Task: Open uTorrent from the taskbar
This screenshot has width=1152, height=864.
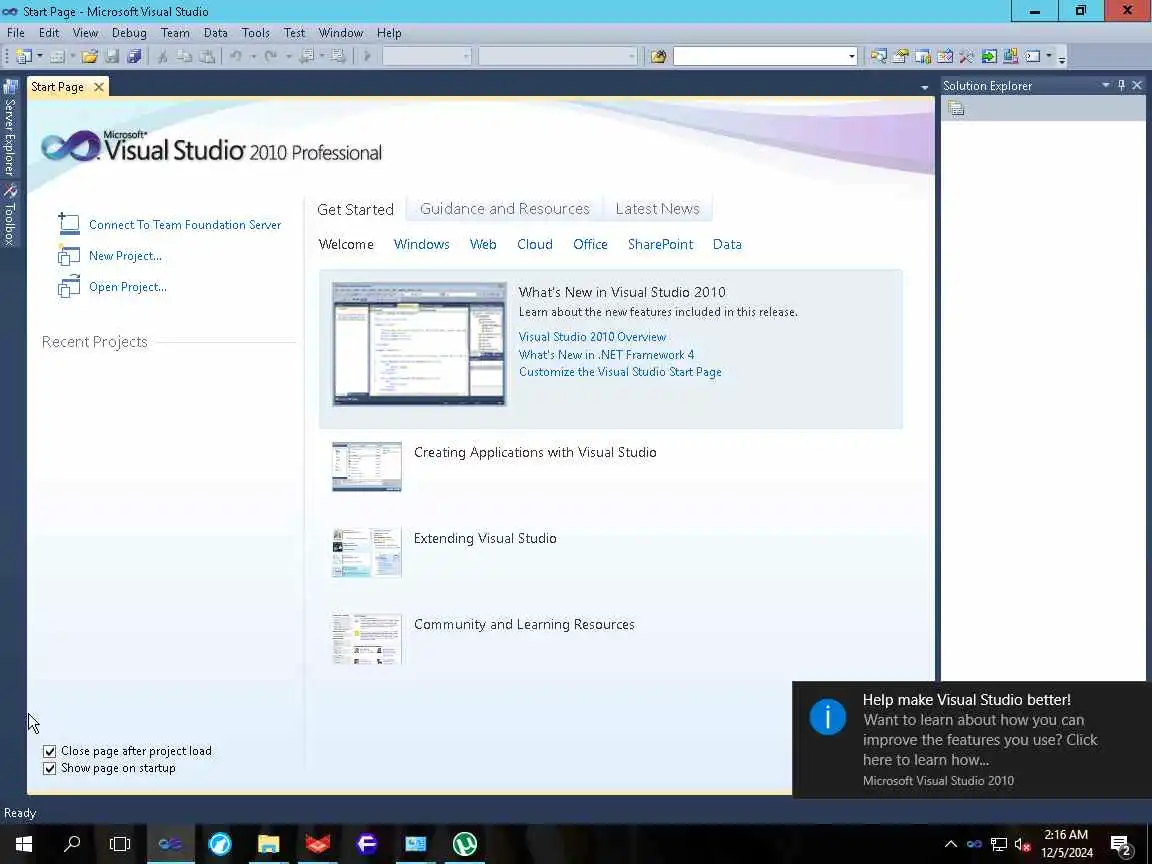Action: tap(464, 843)
